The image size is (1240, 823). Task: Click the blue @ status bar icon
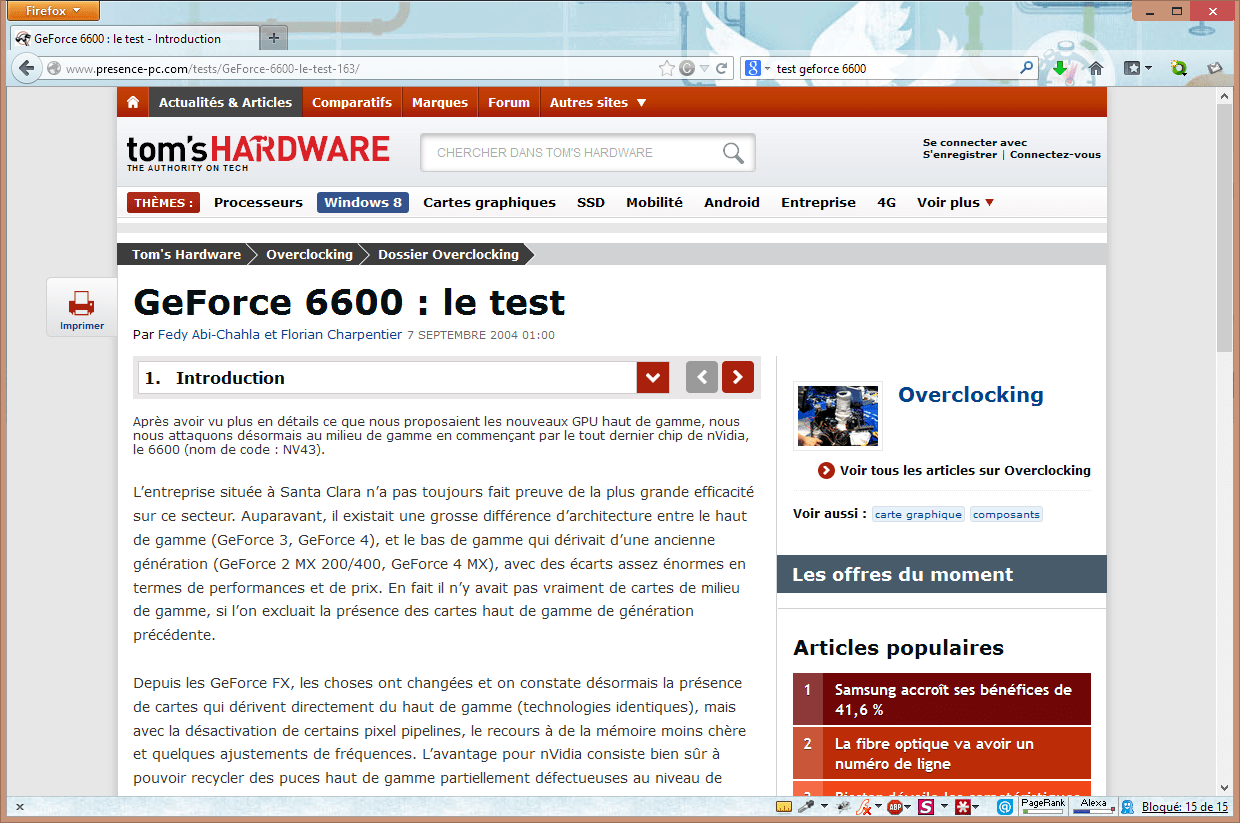click(1005, 806)
